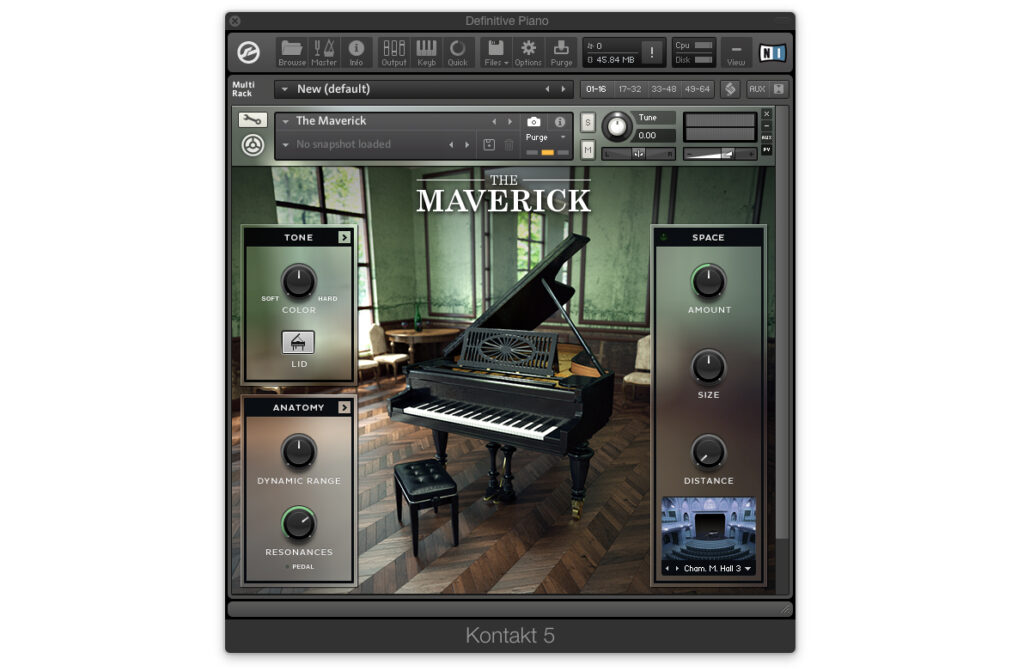Switch to the 49-64 rack page

(x=697, y=89)
